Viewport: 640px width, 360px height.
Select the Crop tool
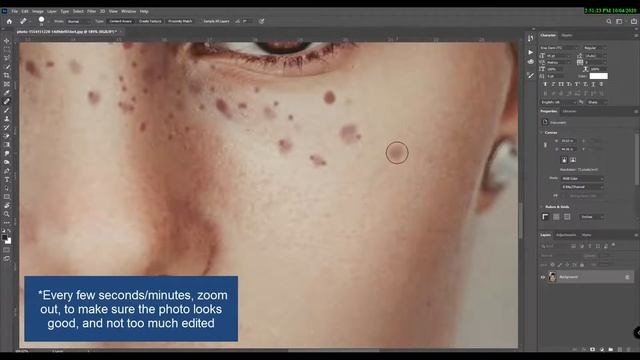point(7,76)
